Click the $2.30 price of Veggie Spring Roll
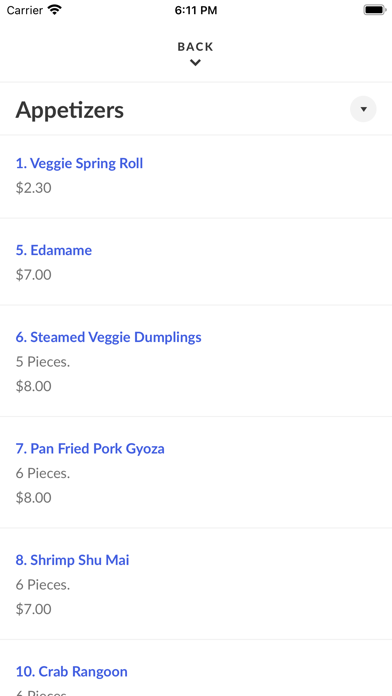This screenshot has height=696, width=392. pyautogui.click(x=34, y=188)
